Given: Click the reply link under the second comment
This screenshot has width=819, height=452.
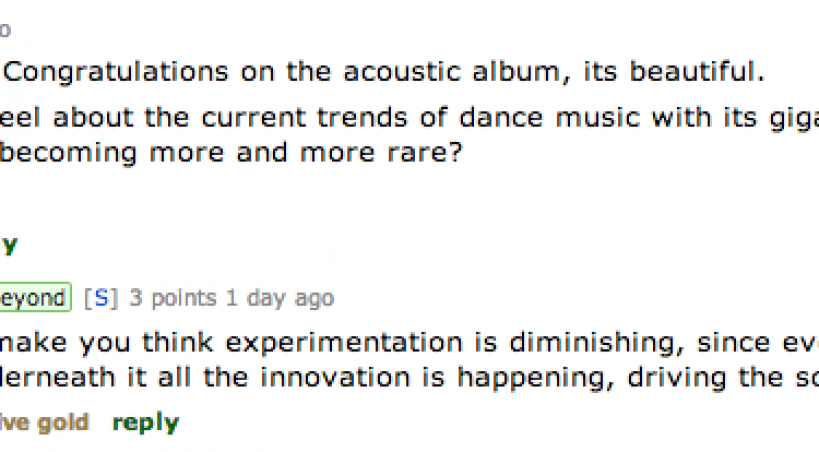Looking at the screenshot, I should click(x=145, y=423).
